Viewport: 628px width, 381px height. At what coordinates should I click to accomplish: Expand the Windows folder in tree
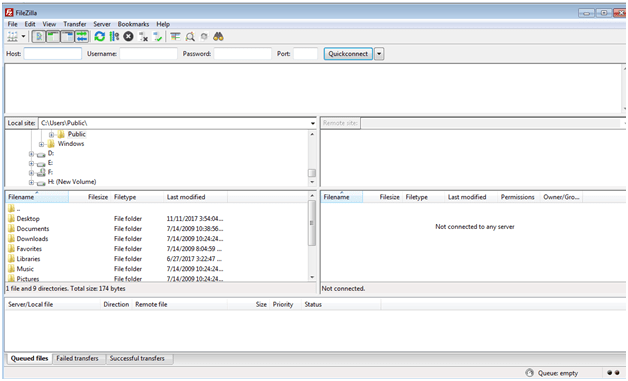(41, 144)
